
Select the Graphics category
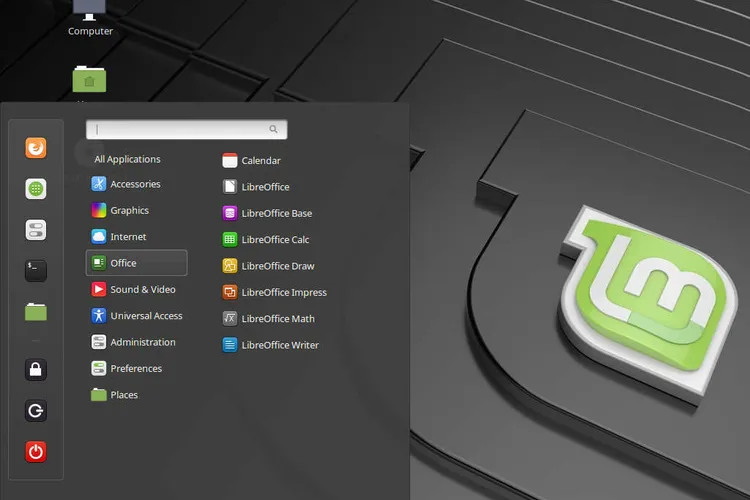(129, 211)
